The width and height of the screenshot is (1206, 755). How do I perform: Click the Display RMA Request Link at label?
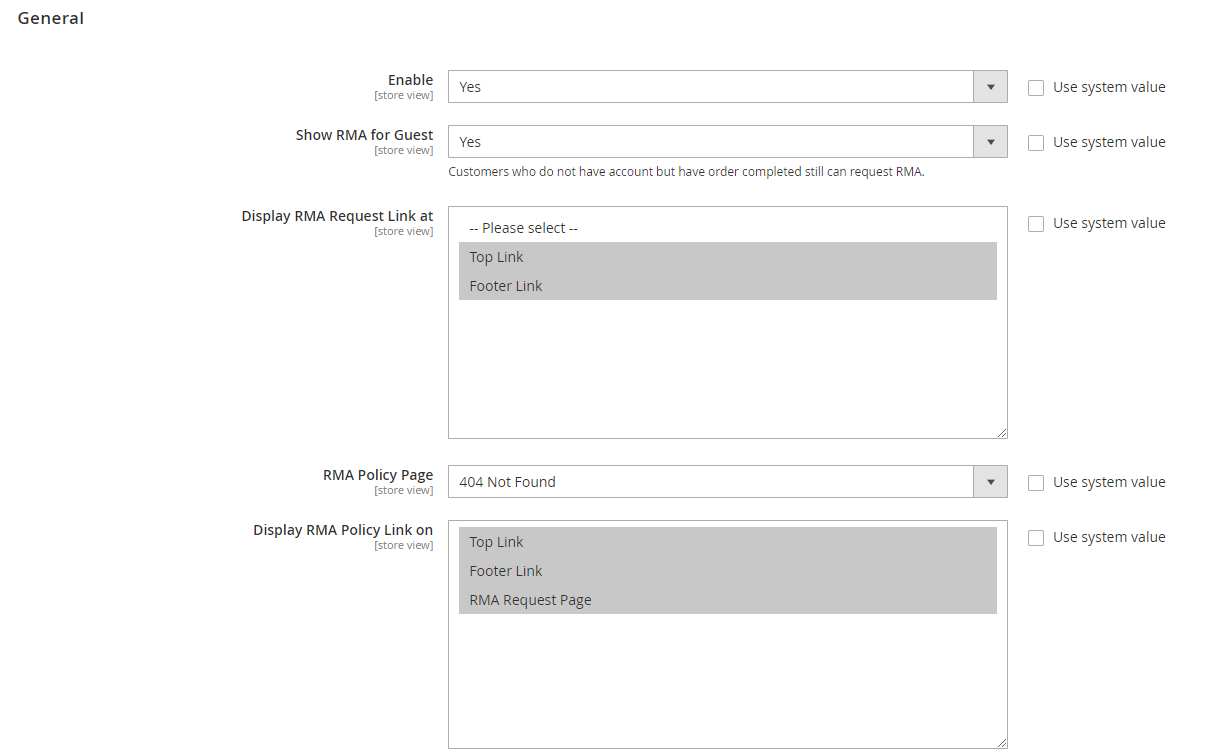pyautogui.click(x=337, y=216)
